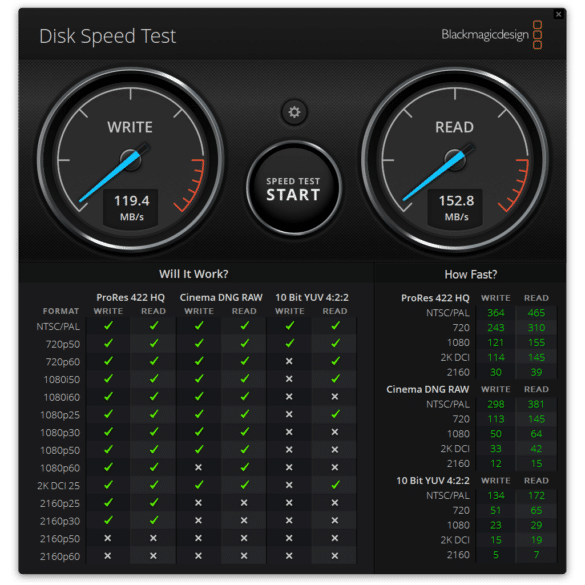This screenshot has width=585, height=585.
Task: Click ProRes 1080 read value 155
Action: (536, 342)
